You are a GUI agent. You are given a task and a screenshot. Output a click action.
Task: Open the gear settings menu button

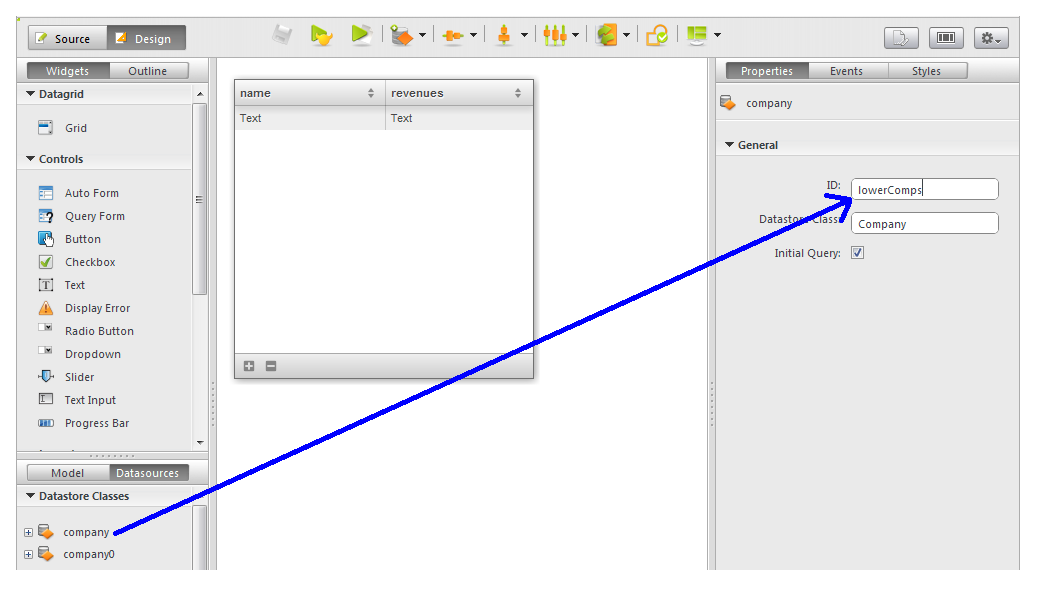(x=991, y=38)
